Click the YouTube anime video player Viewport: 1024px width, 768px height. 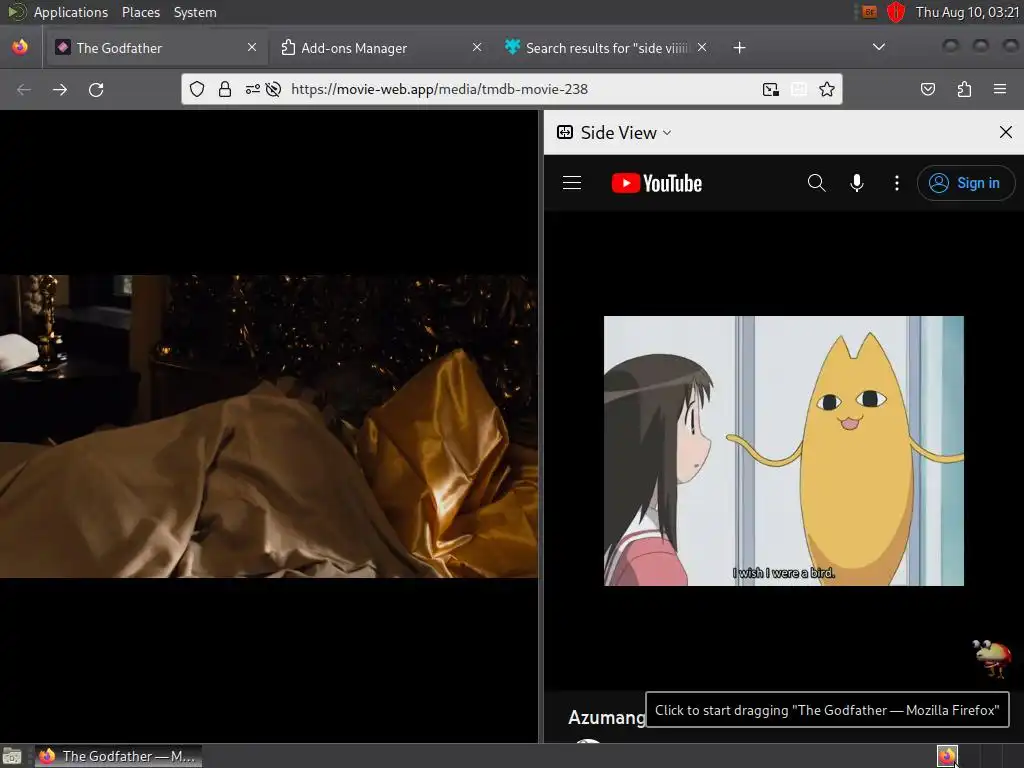784,451
